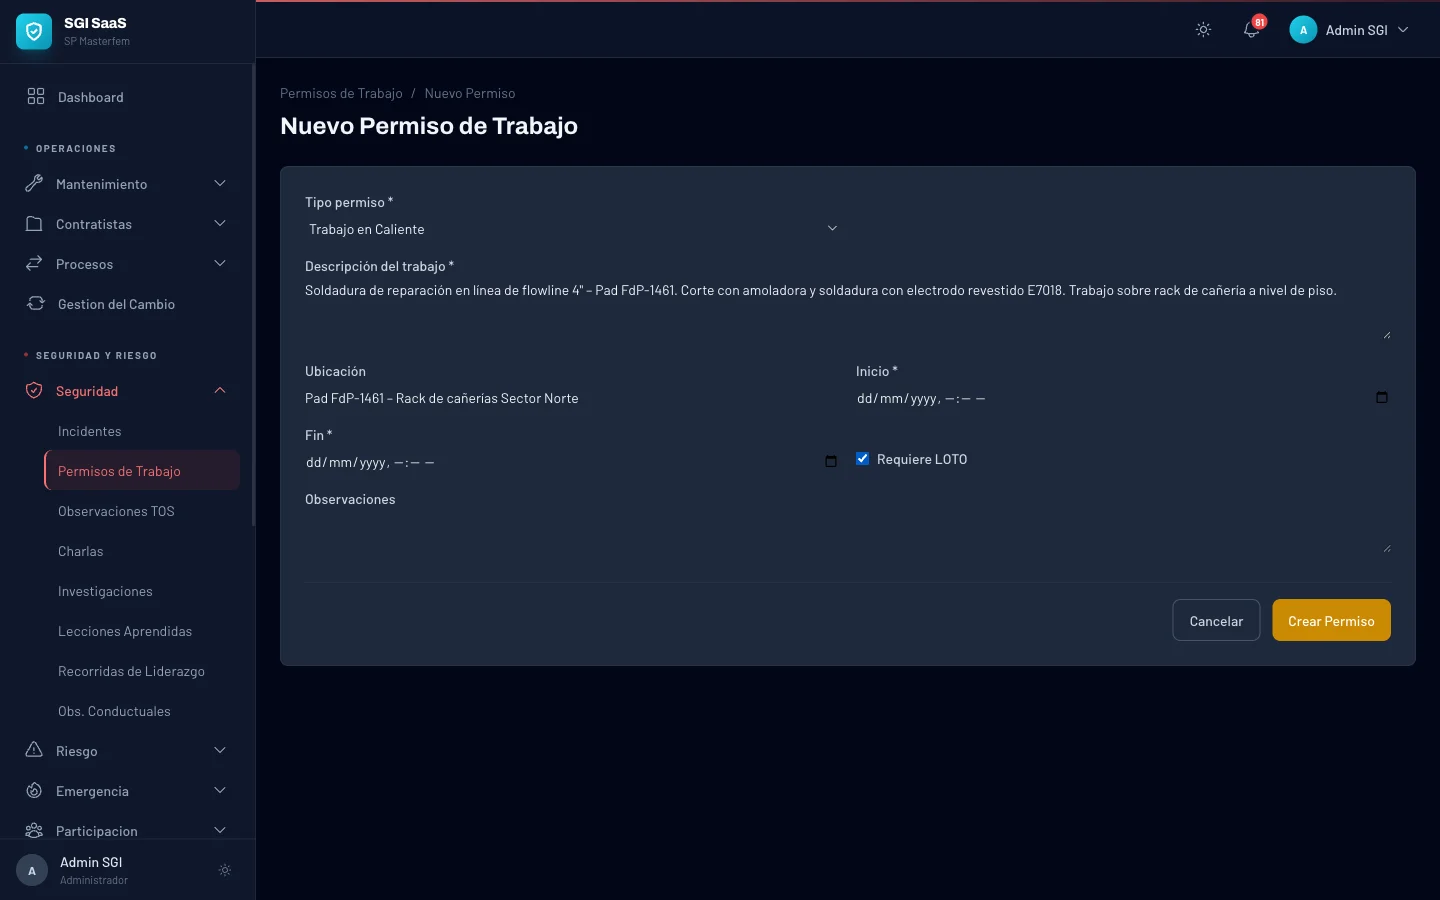This screenshot has height=900, width=1440.
Task: Click the Gestion del Cambio cycle icon
Action: (x=36, y=304)
